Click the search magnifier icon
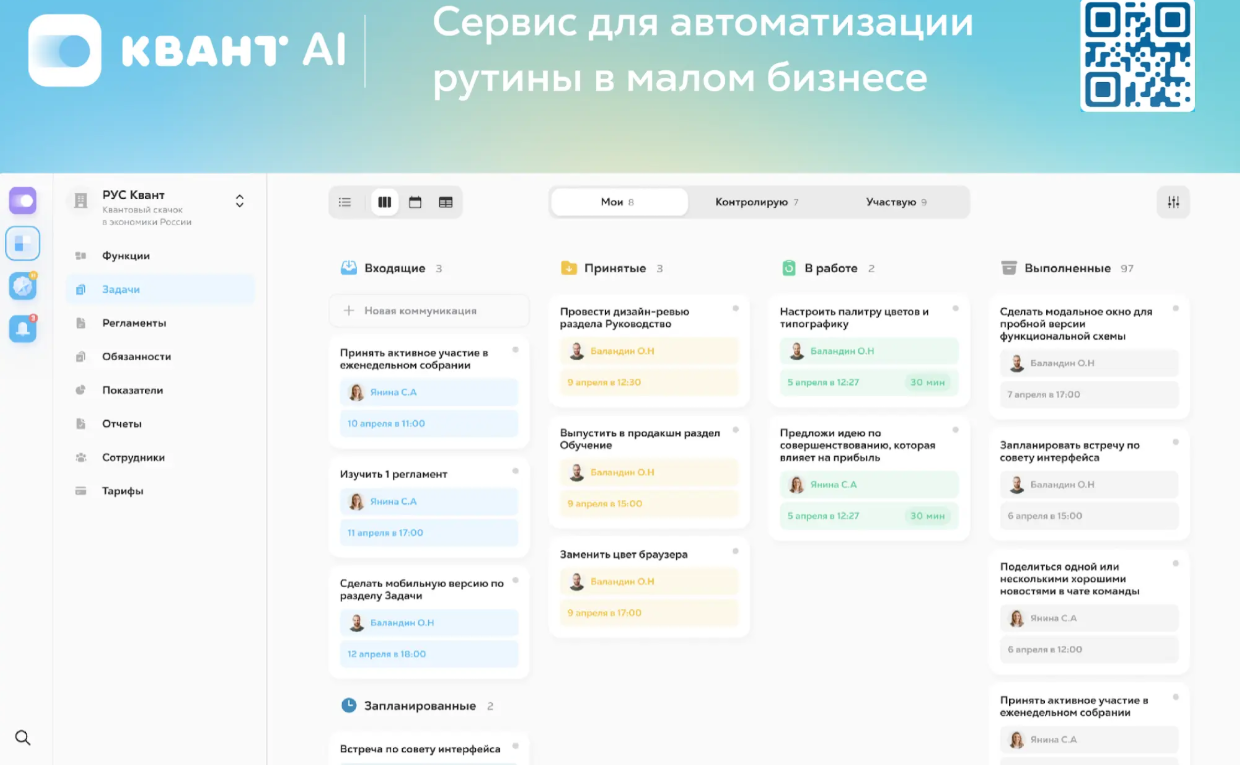1240x765 pixels. tap(23, 738)
